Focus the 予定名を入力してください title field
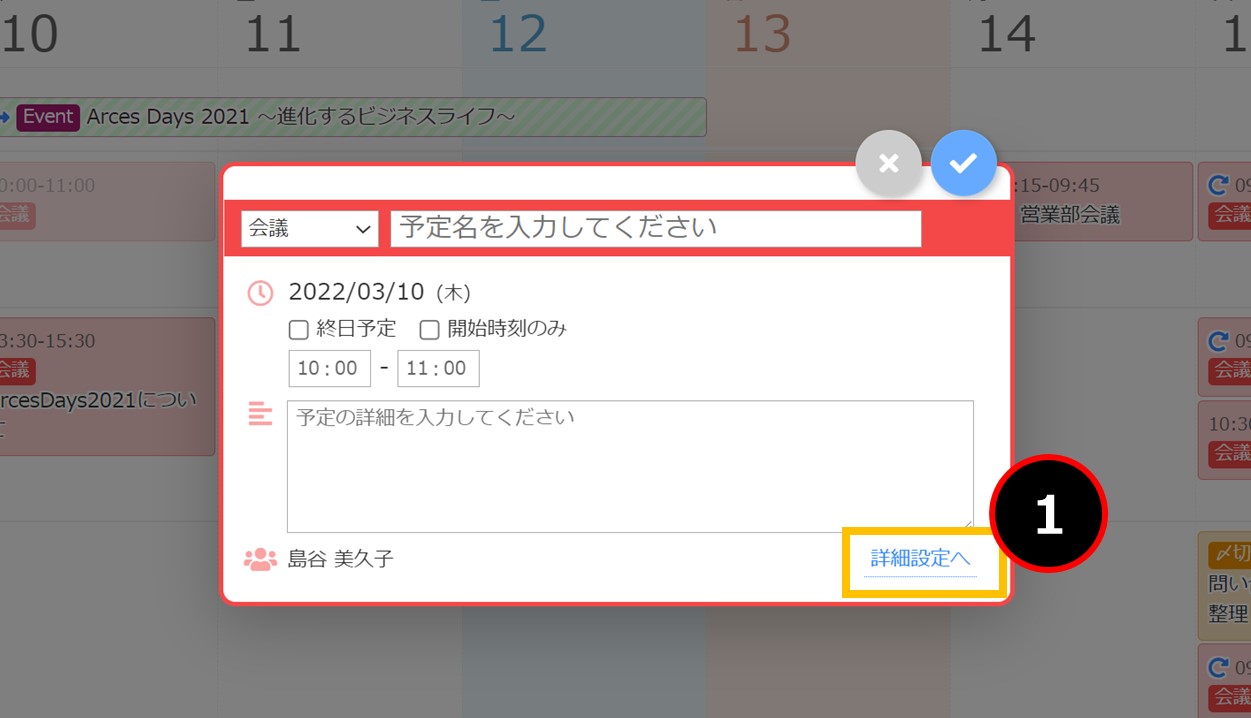Viewport: 1251px width, 718px height. 656,229
